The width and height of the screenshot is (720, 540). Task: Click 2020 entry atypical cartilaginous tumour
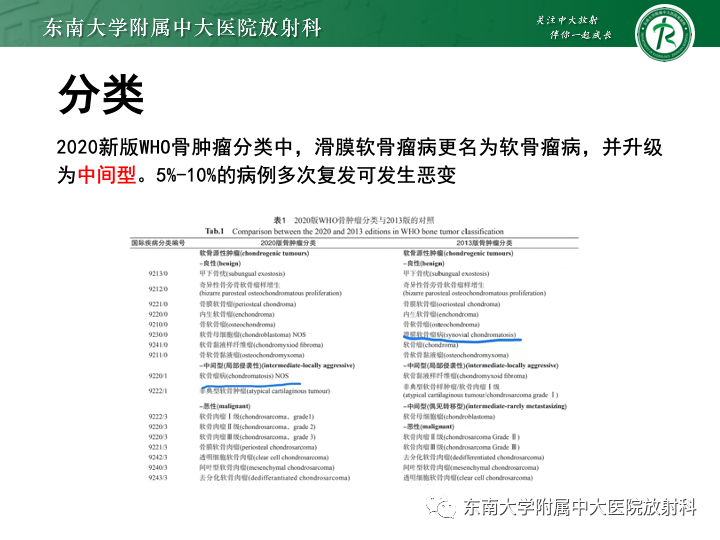(x=264, y=391)
